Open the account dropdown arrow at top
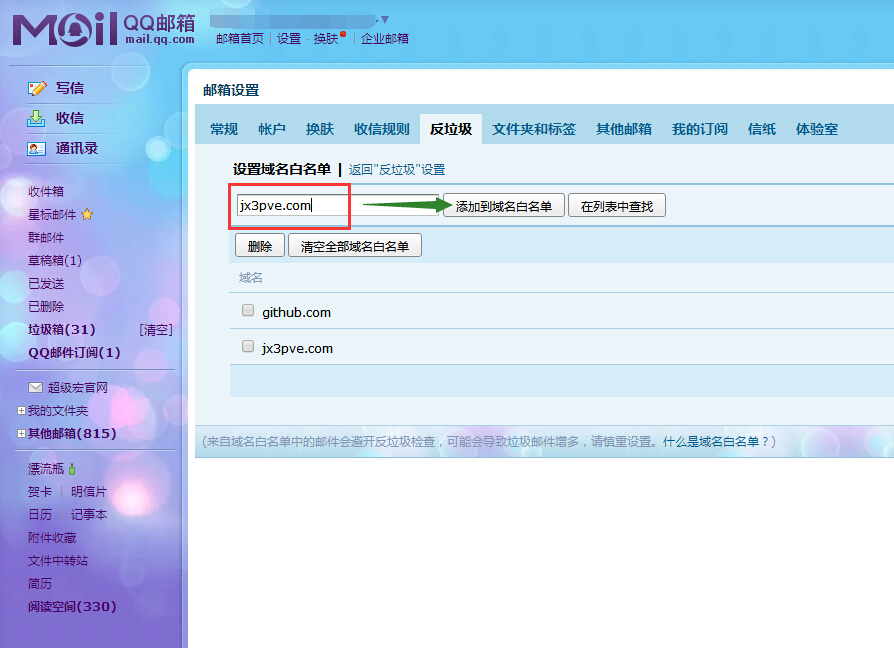Viewport: 894px width, 648px height. pos(385,20)
